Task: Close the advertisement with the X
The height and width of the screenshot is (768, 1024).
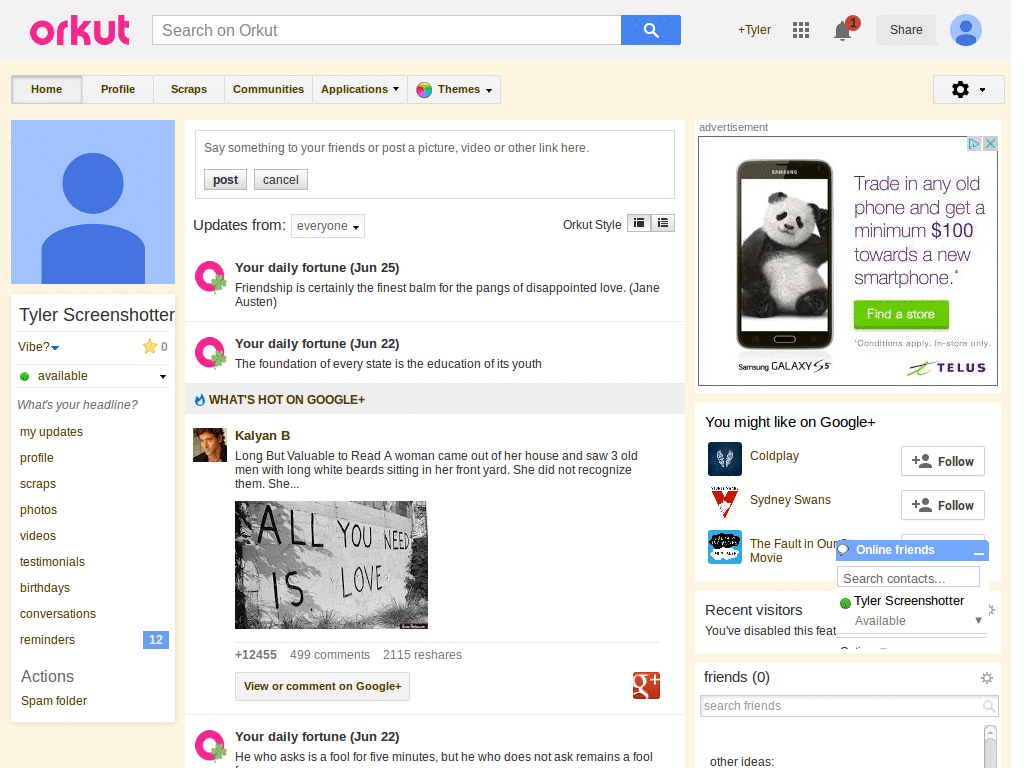Action: [990, 143]
